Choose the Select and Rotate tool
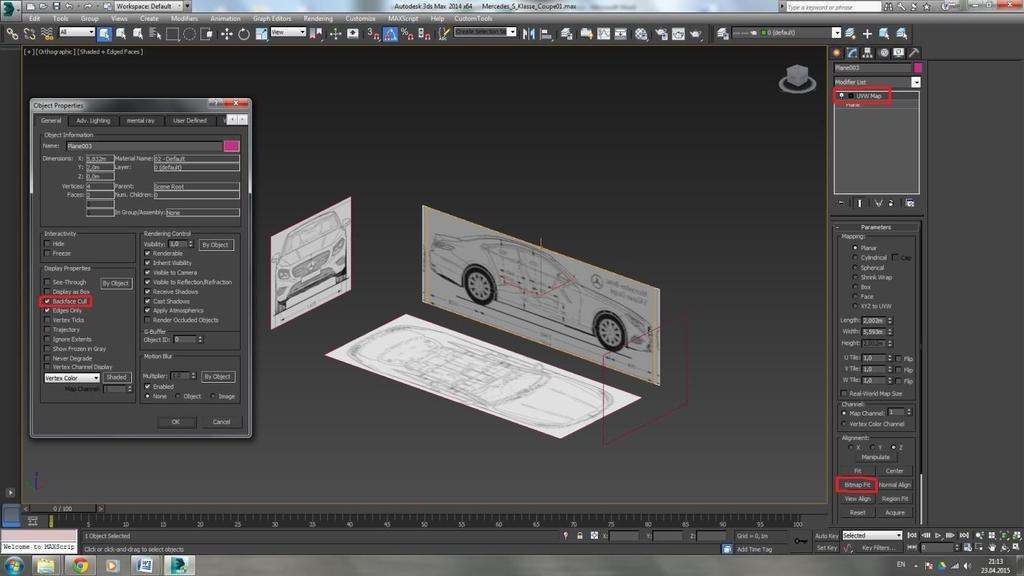 click(x=244, y=33)
